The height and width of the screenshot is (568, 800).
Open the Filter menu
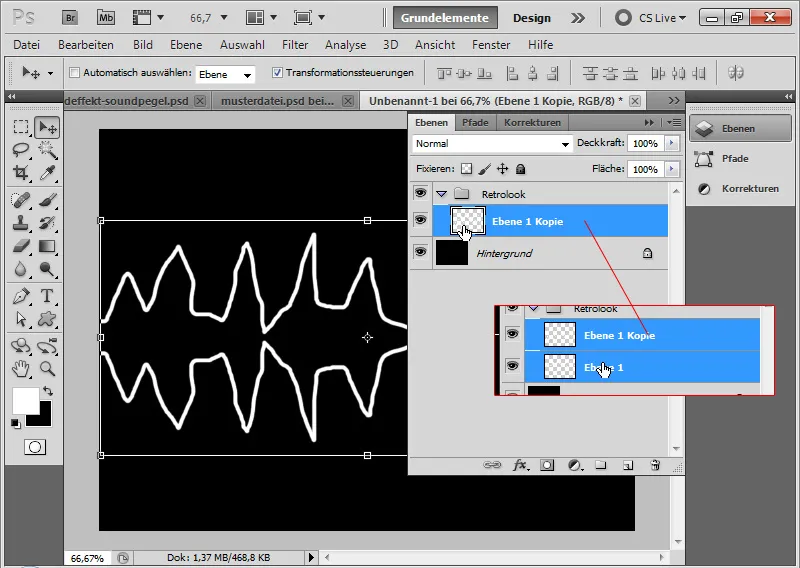[295, 45]
